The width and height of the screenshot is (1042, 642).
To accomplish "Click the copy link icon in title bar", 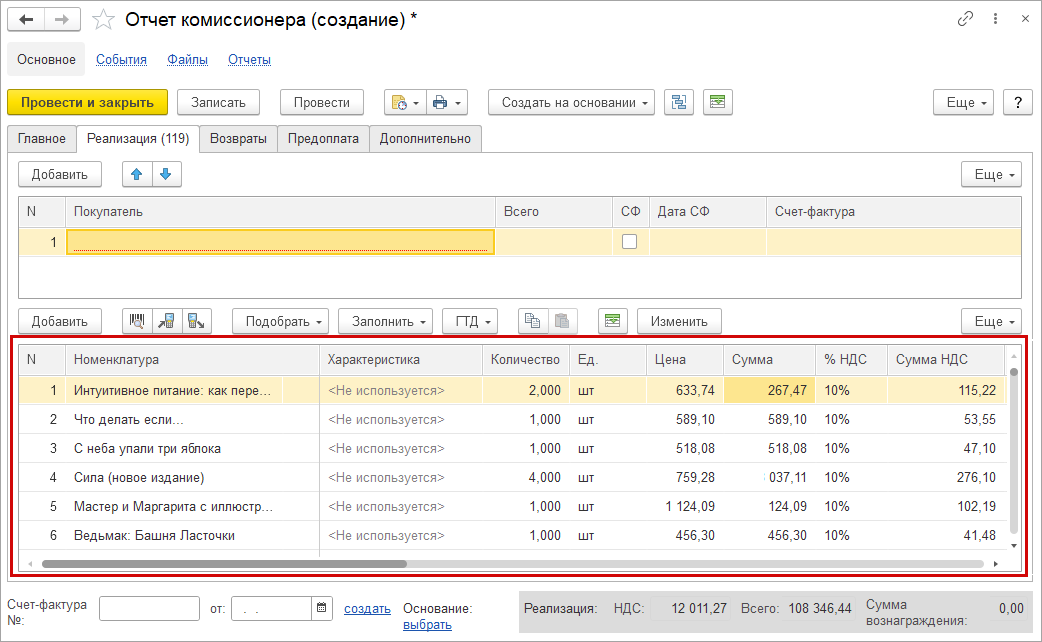I will (965, 19).
